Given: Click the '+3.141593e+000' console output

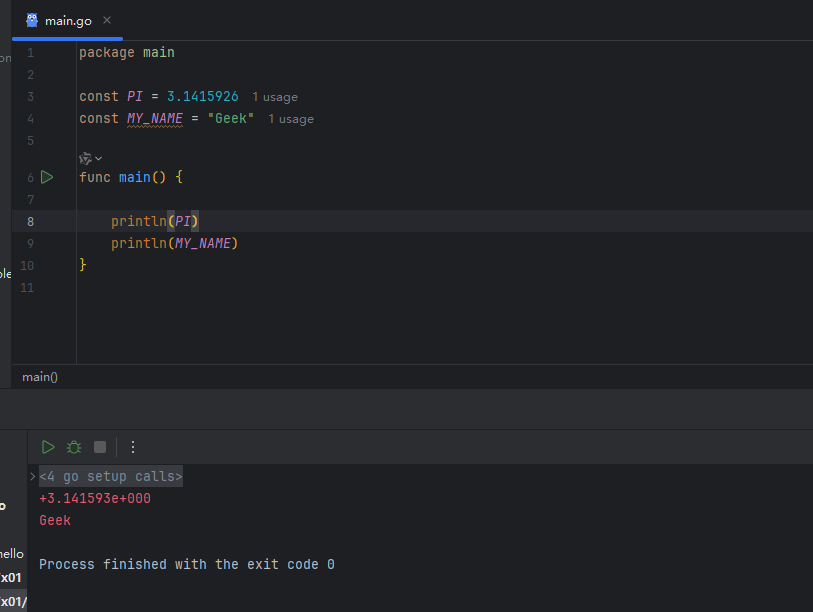Looking at the screenshot, I should click(x=95, y=498).
